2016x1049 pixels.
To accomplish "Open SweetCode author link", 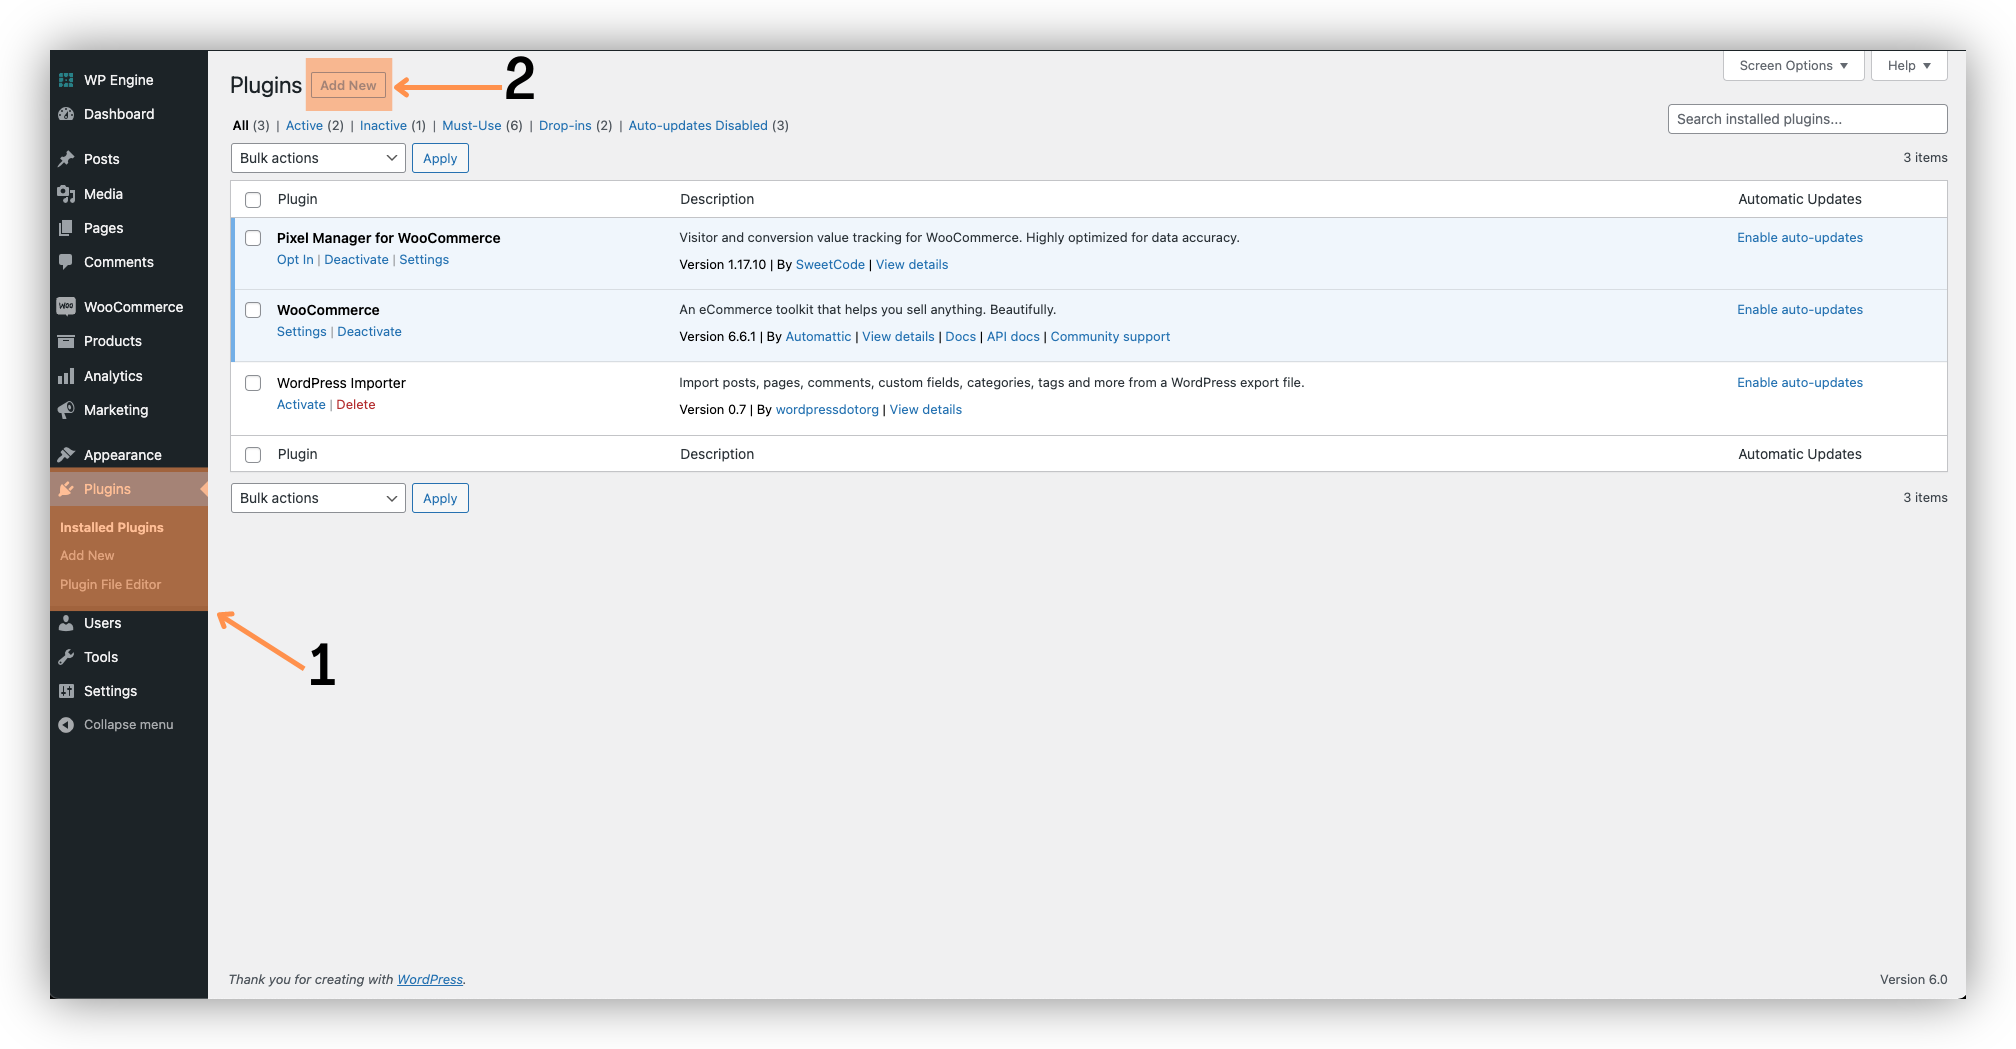I will coord(830,264).
